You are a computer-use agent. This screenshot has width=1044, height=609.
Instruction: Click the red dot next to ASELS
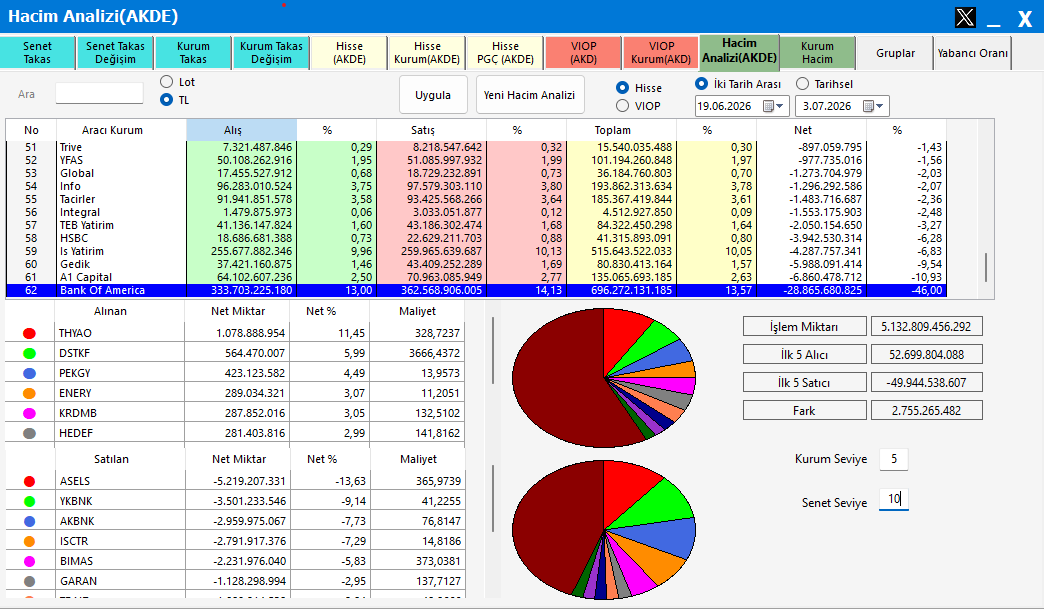point(29,481)
